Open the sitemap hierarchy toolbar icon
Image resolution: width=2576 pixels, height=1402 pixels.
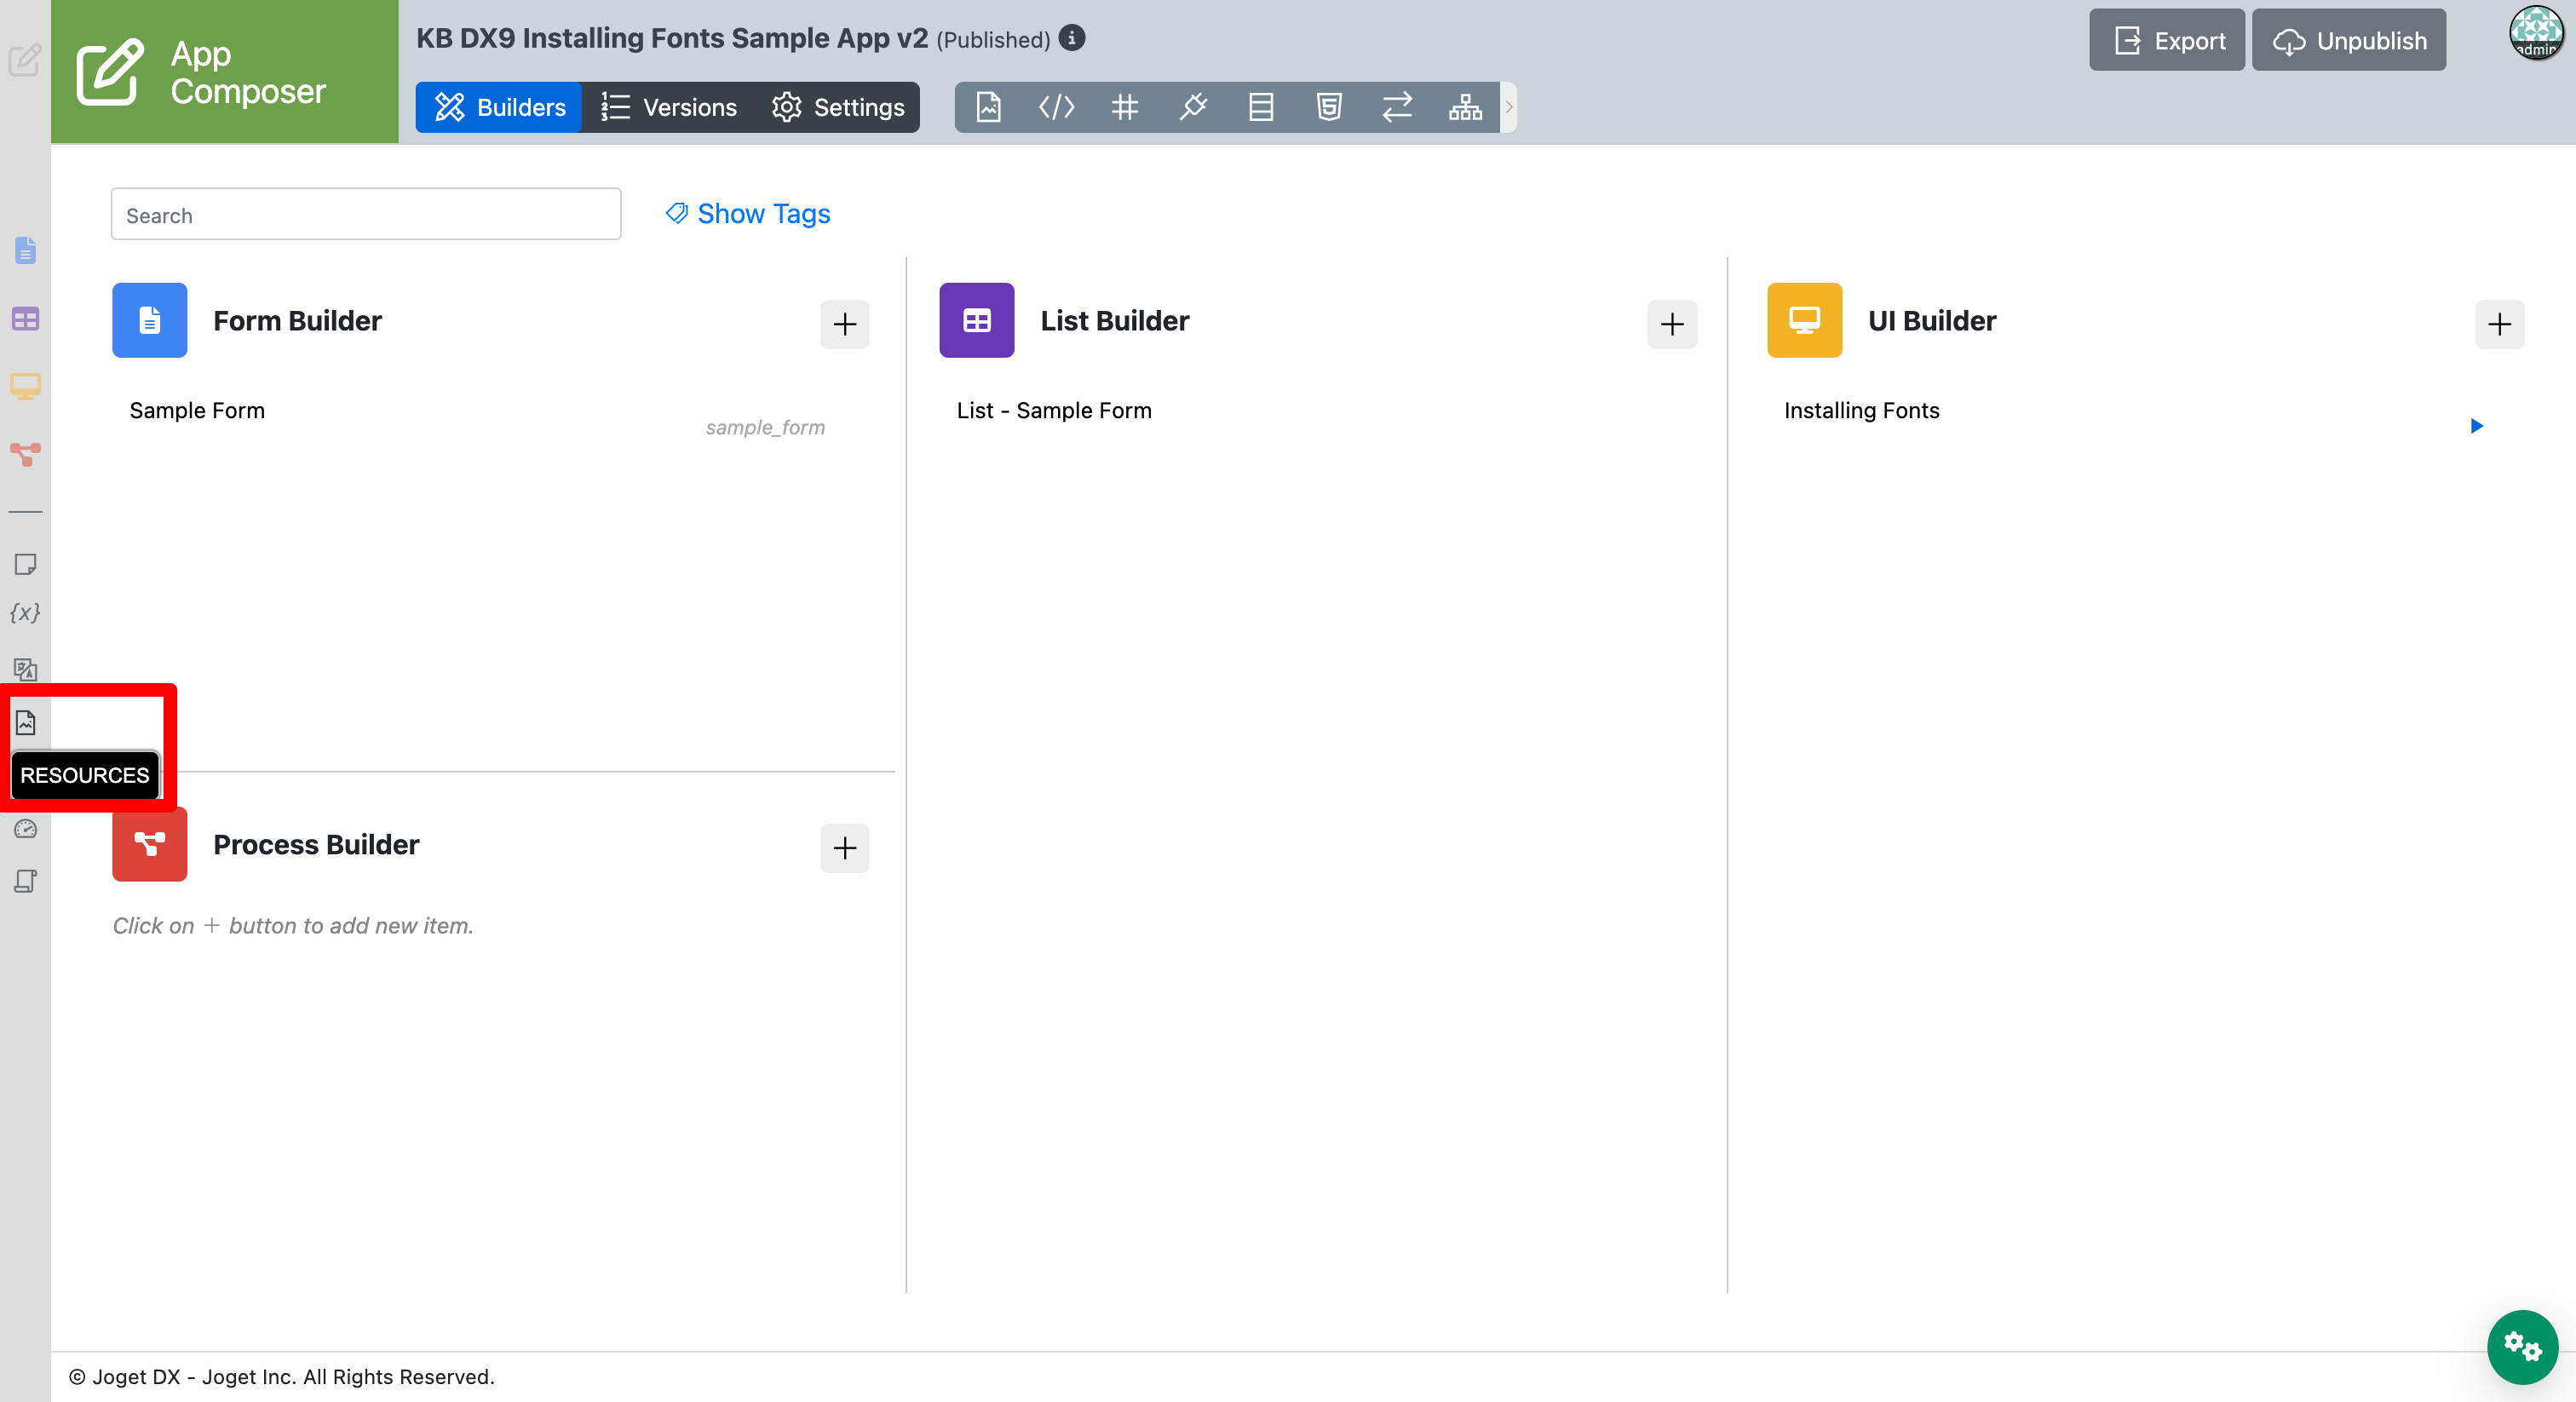(x=1465, y=107)
